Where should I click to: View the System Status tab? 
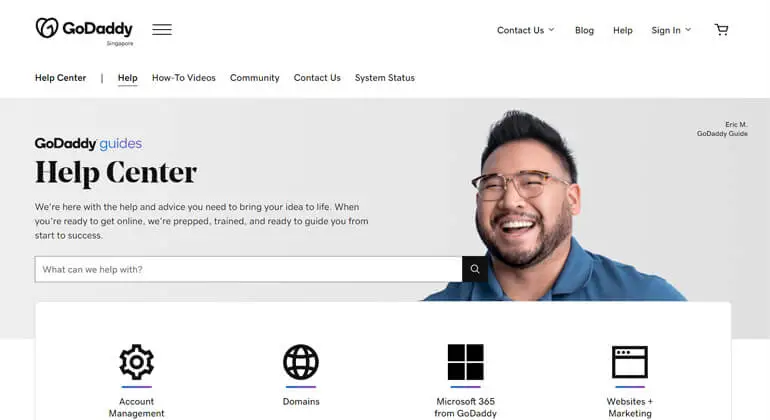click(x=385, y=78)
